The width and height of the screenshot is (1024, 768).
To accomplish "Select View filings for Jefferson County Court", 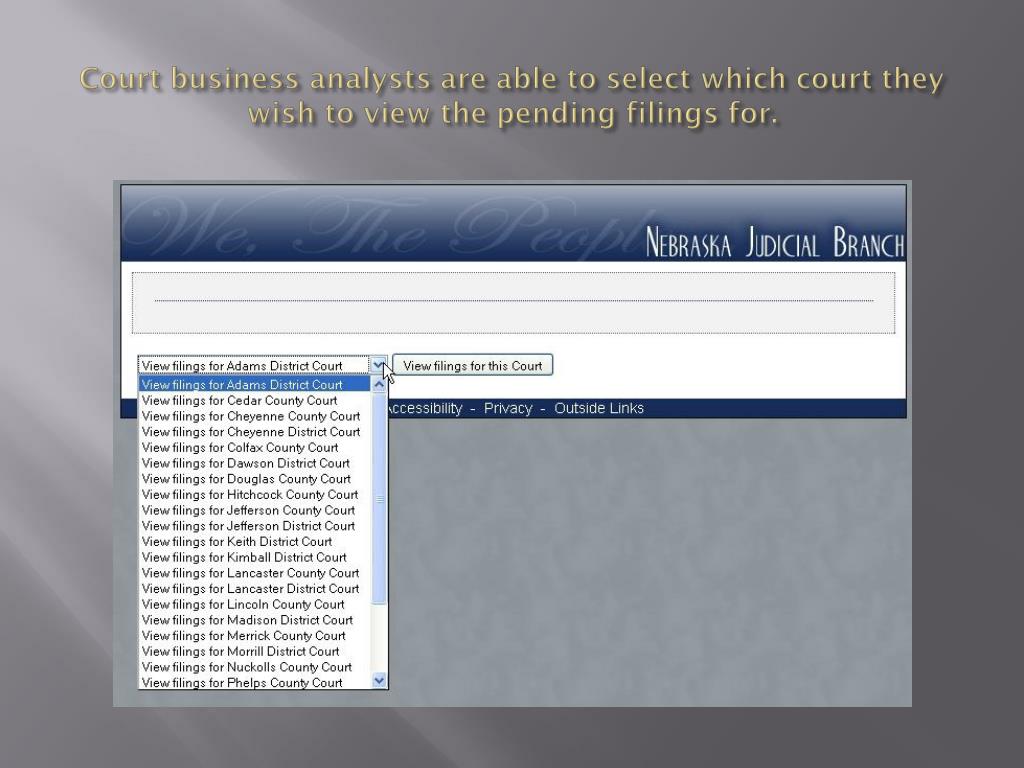I will [x=255, y=510].
